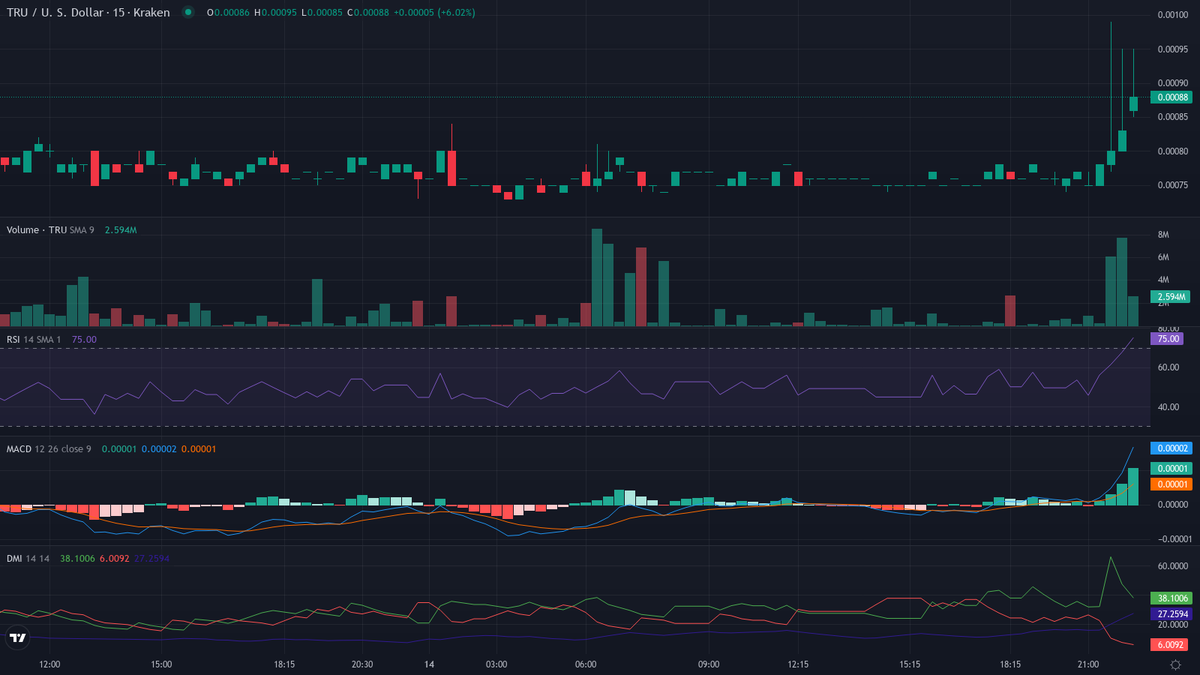This screenshot has height=675, width=1200.
Task: Click the volume value tag 2.594M
Action: [1170, 297]
